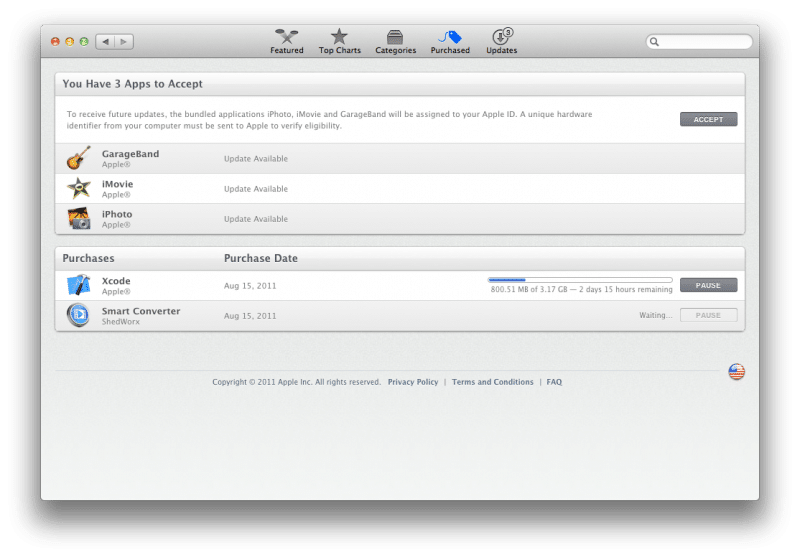Click the copyright 2011 Apple Inc. text
The height and width of the screenshot is (557, 800).
click(296, 382)
